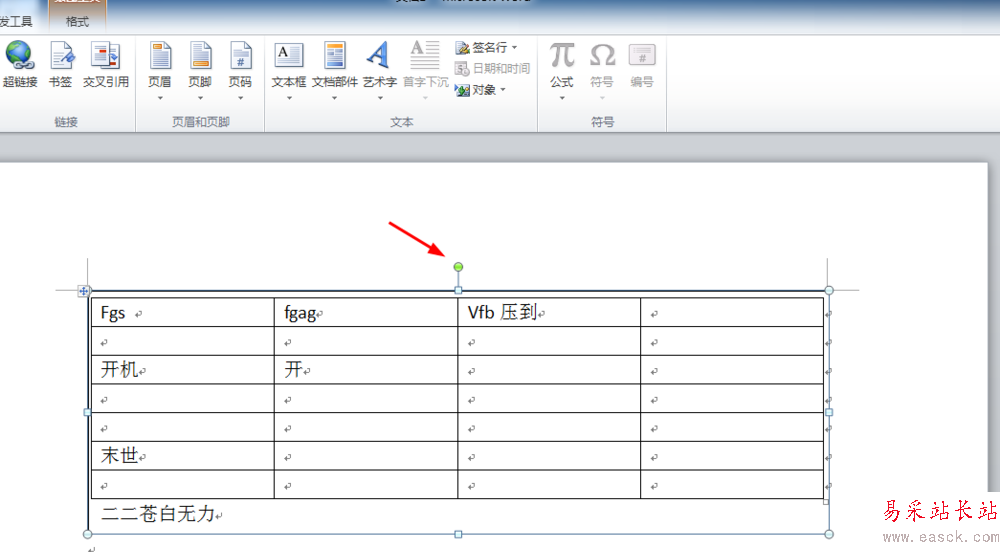
Task: Insert a 公式 equation
Action: click(562, 56)
